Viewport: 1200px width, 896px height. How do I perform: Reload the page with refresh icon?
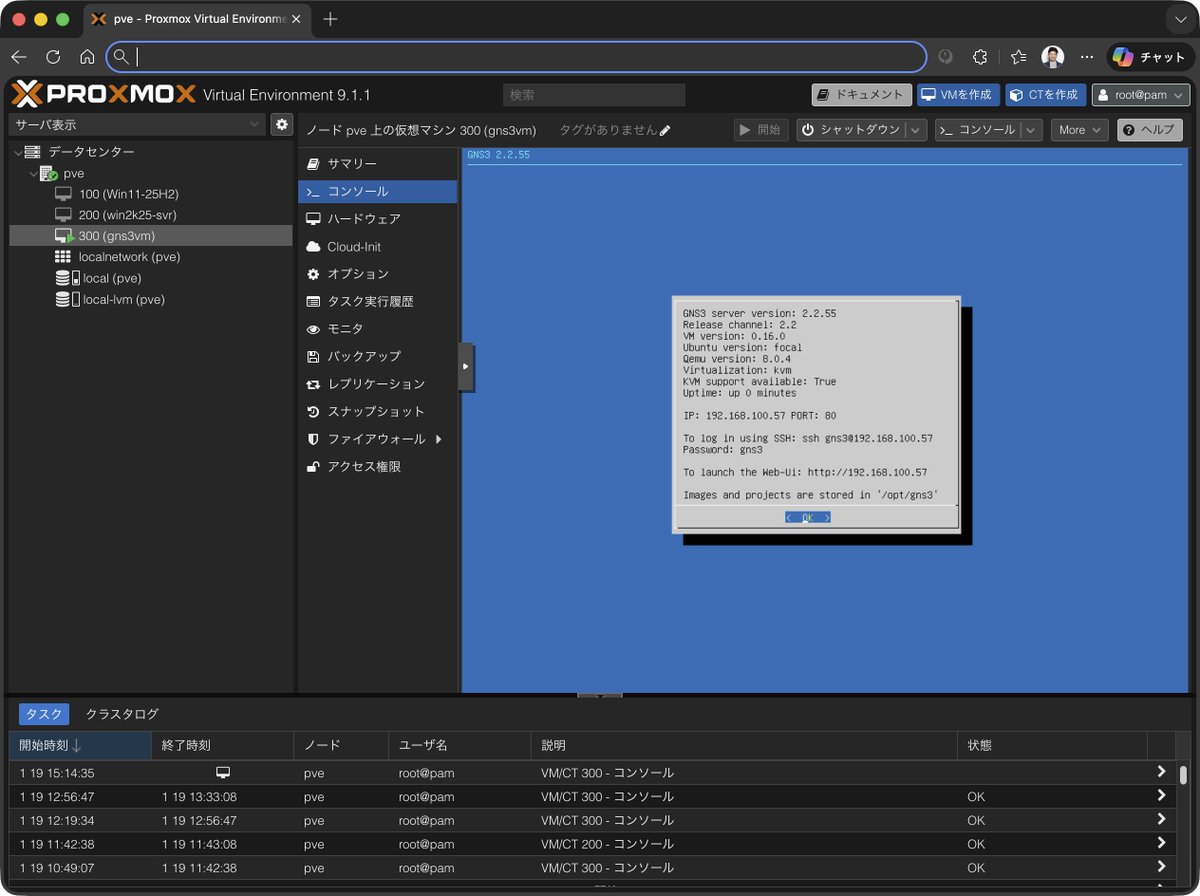[53, 57]
